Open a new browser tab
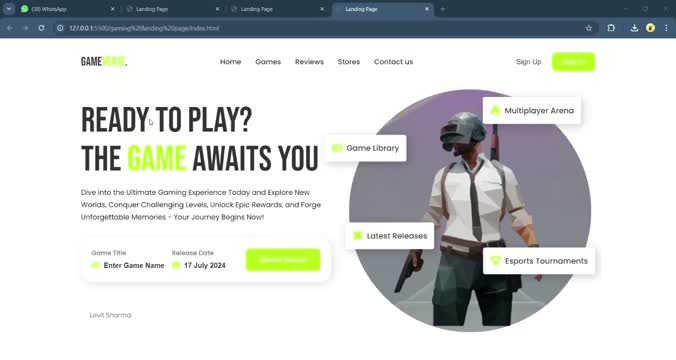Viewport: 676px width, 360px height. pyautogui.click(x=442, y=9)
